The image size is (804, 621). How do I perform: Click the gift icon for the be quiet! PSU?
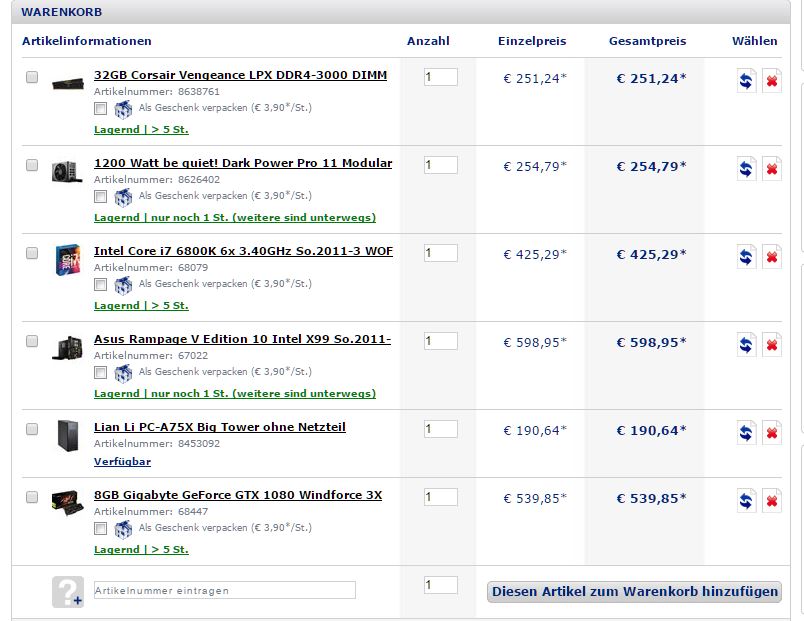[123, 197]
